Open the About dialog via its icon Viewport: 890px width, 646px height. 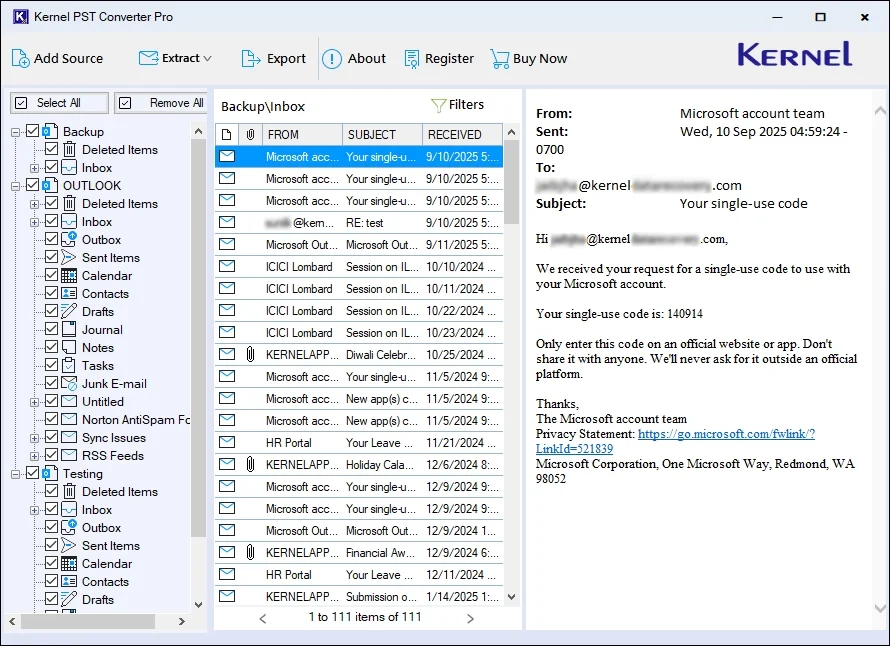pos(331,58)
